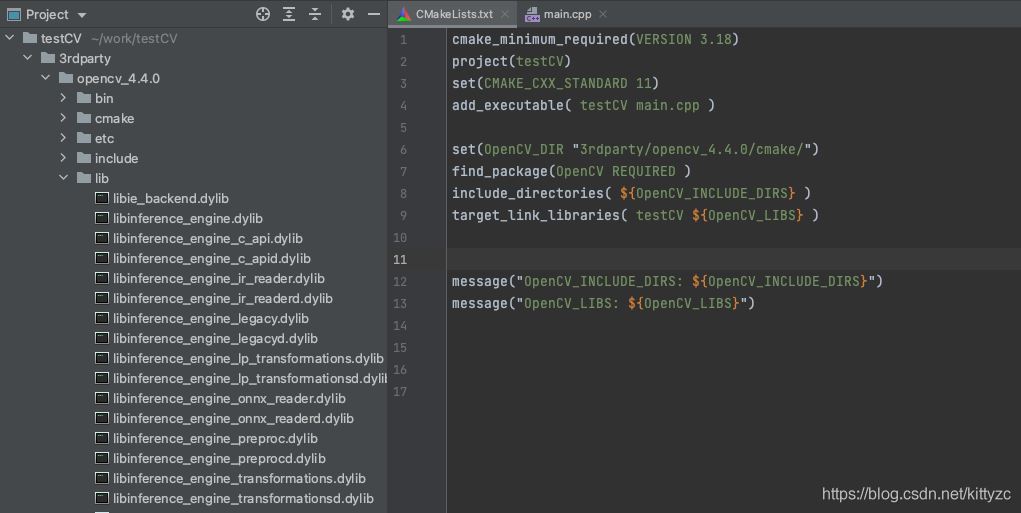Click CMAKE_CXX_STANDARD in set line
1021x513 pixels.
click(555, 83)
